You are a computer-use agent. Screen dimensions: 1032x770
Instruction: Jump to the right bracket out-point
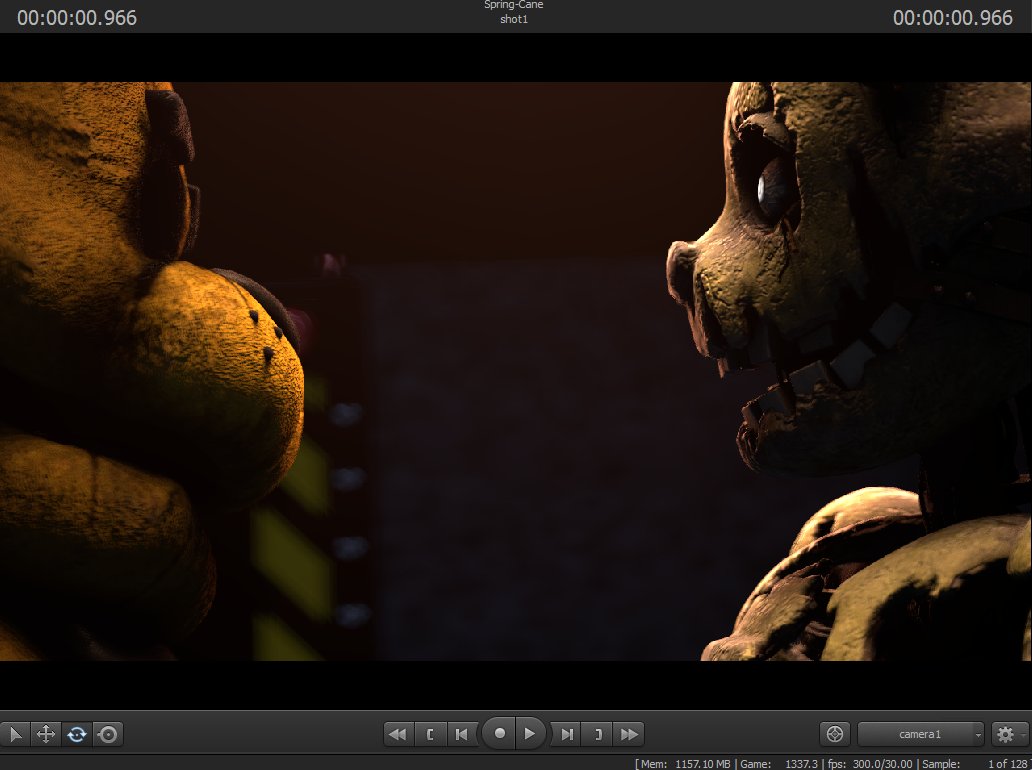598,734
